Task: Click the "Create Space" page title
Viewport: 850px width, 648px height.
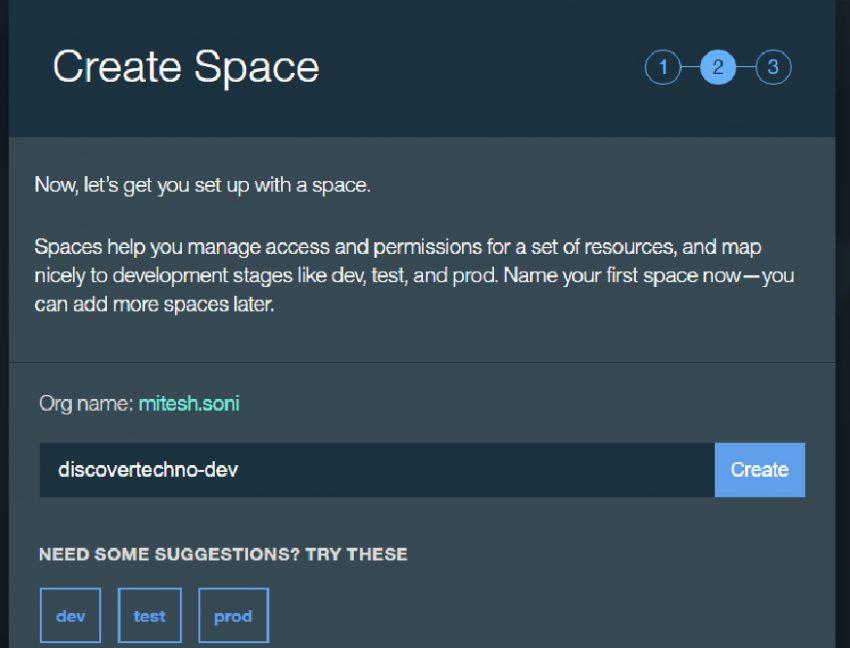Action: [186, 67]
